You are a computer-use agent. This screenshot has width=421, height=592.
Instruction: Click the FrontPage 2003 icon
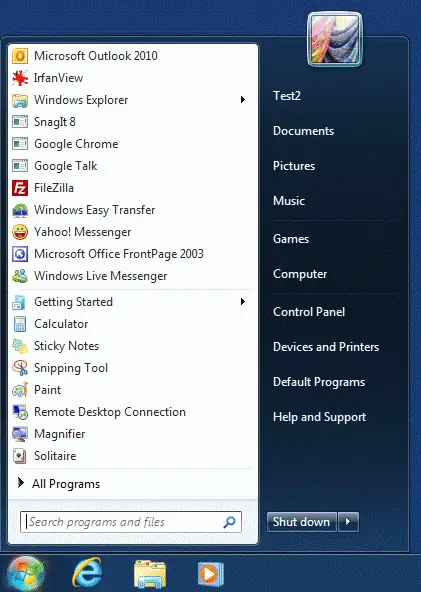coord(20,254)
